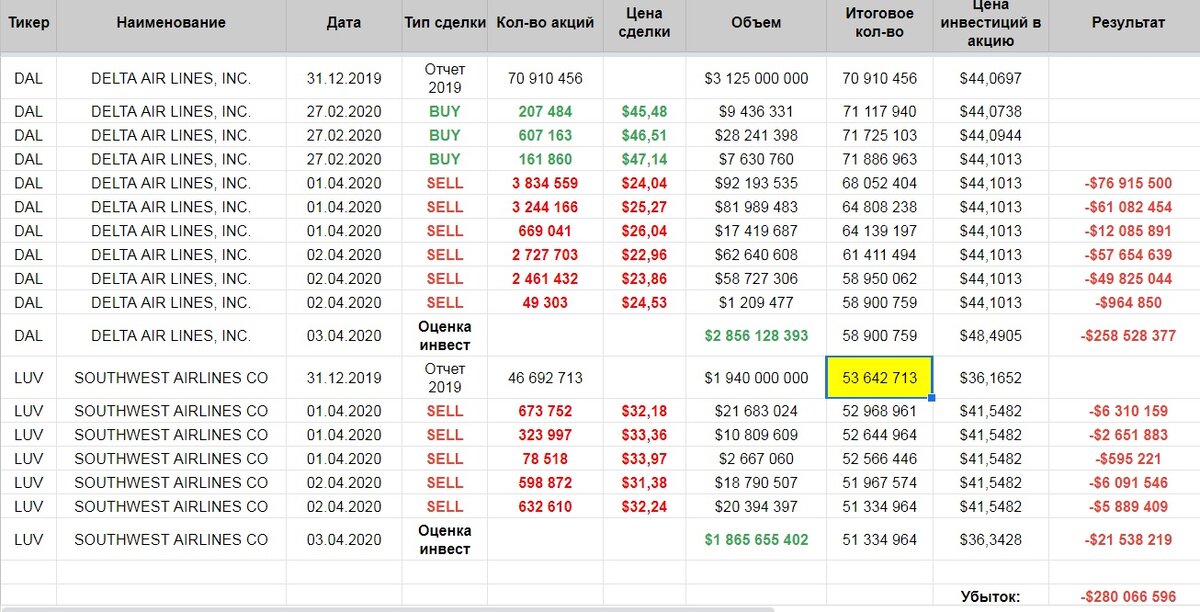Click investment price $44,0738

tap(990, 111)
